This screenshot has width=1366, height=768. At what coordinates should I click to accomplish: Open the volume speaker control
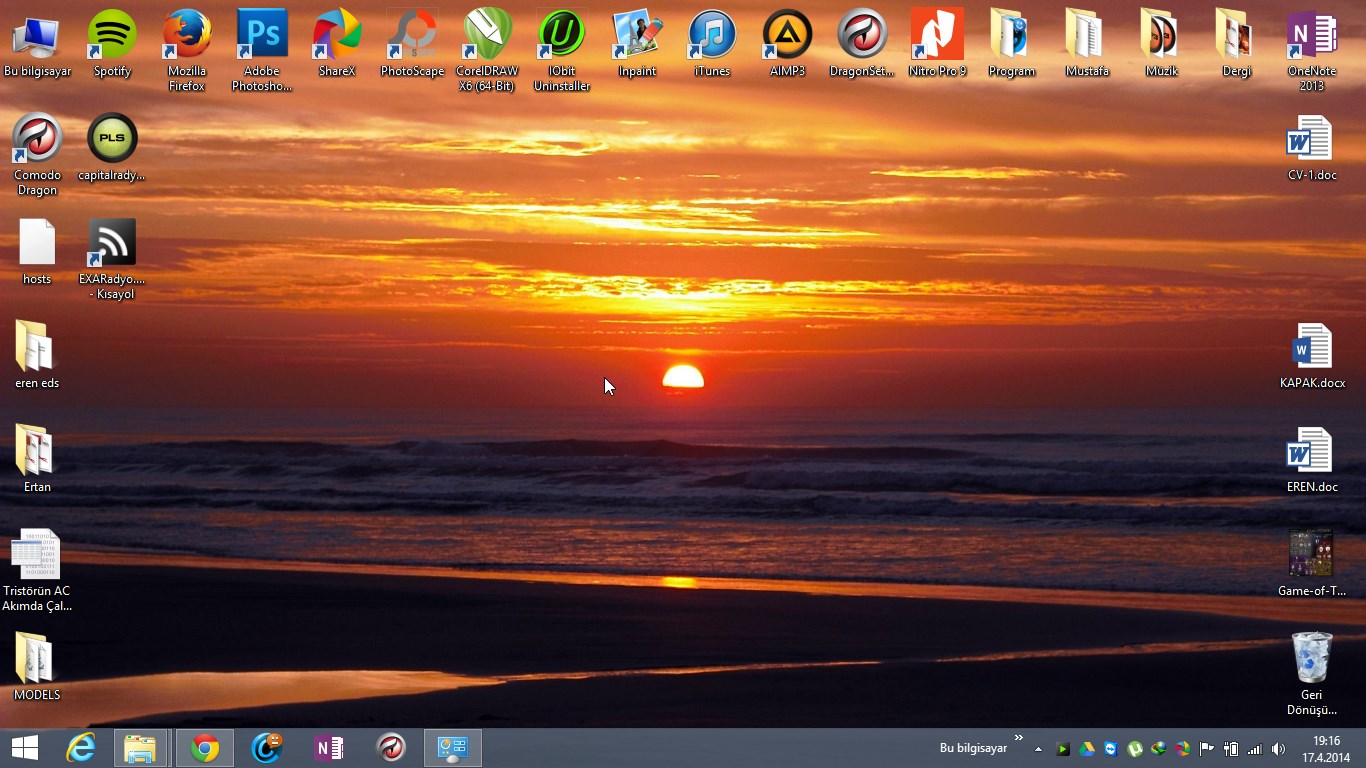coord(1279,749)
